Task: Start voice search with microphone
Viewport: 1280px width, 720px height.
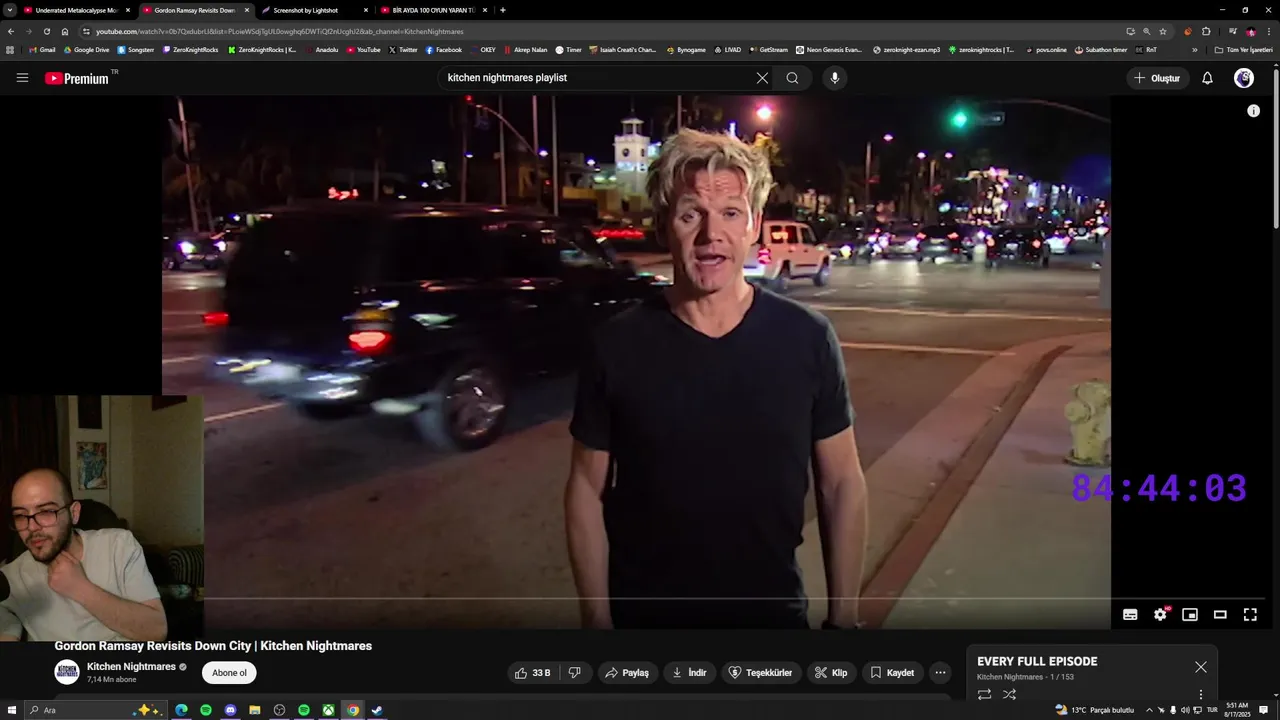Action: click(835, 78)
